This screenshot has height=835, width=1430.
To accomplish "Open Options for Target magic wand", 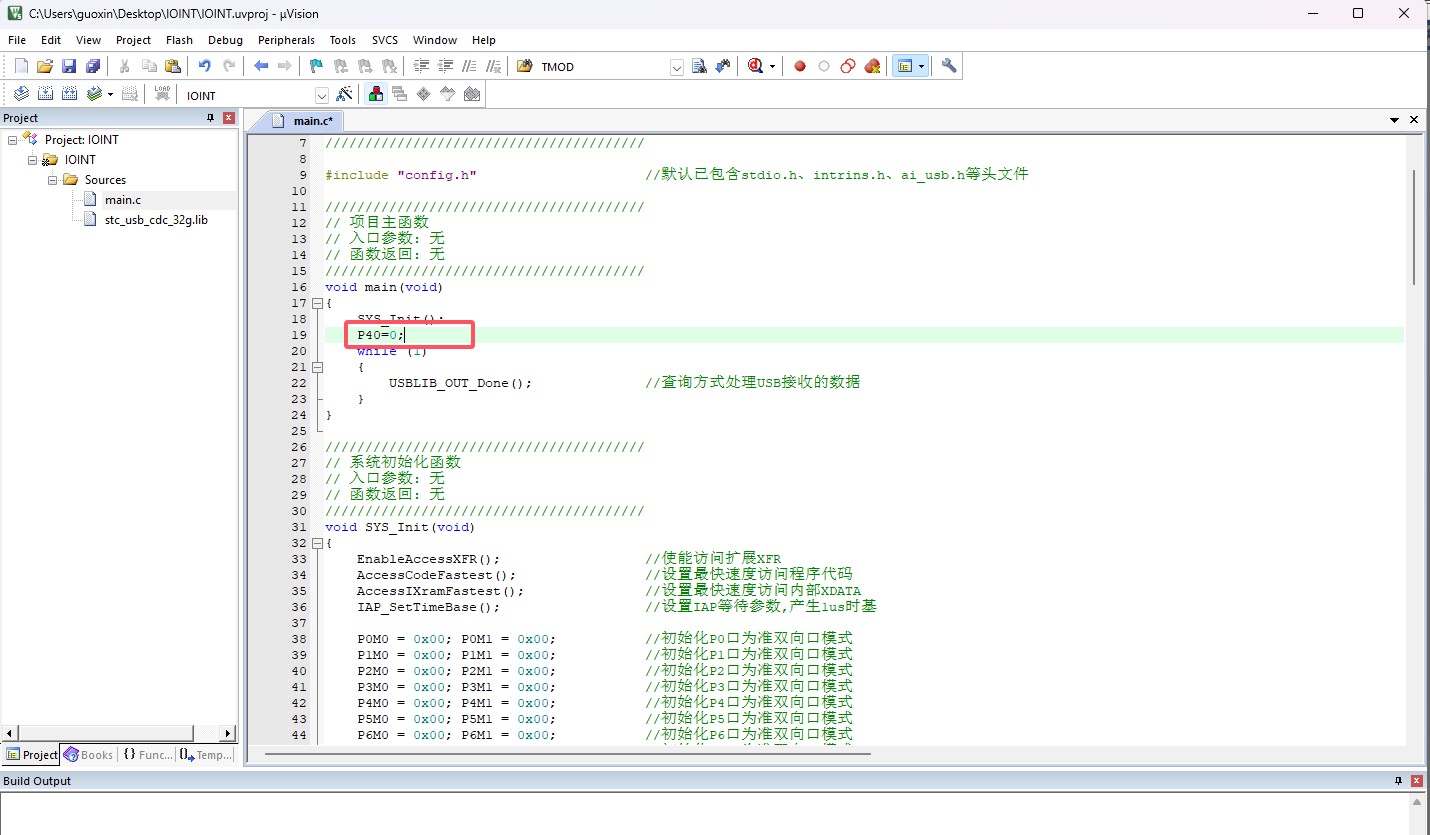I will tap(344, 94).
